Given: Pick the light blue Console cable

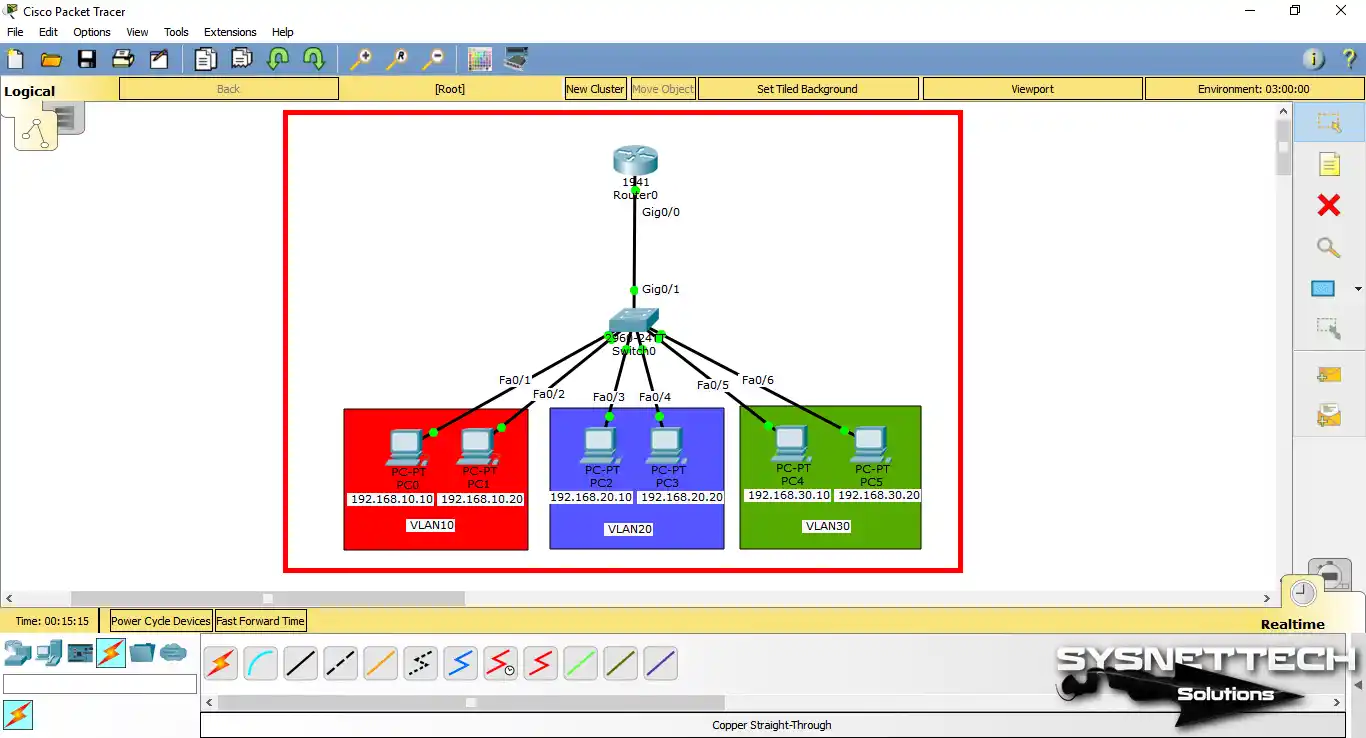Looking at the screenshot, I should tap(260, 663).
